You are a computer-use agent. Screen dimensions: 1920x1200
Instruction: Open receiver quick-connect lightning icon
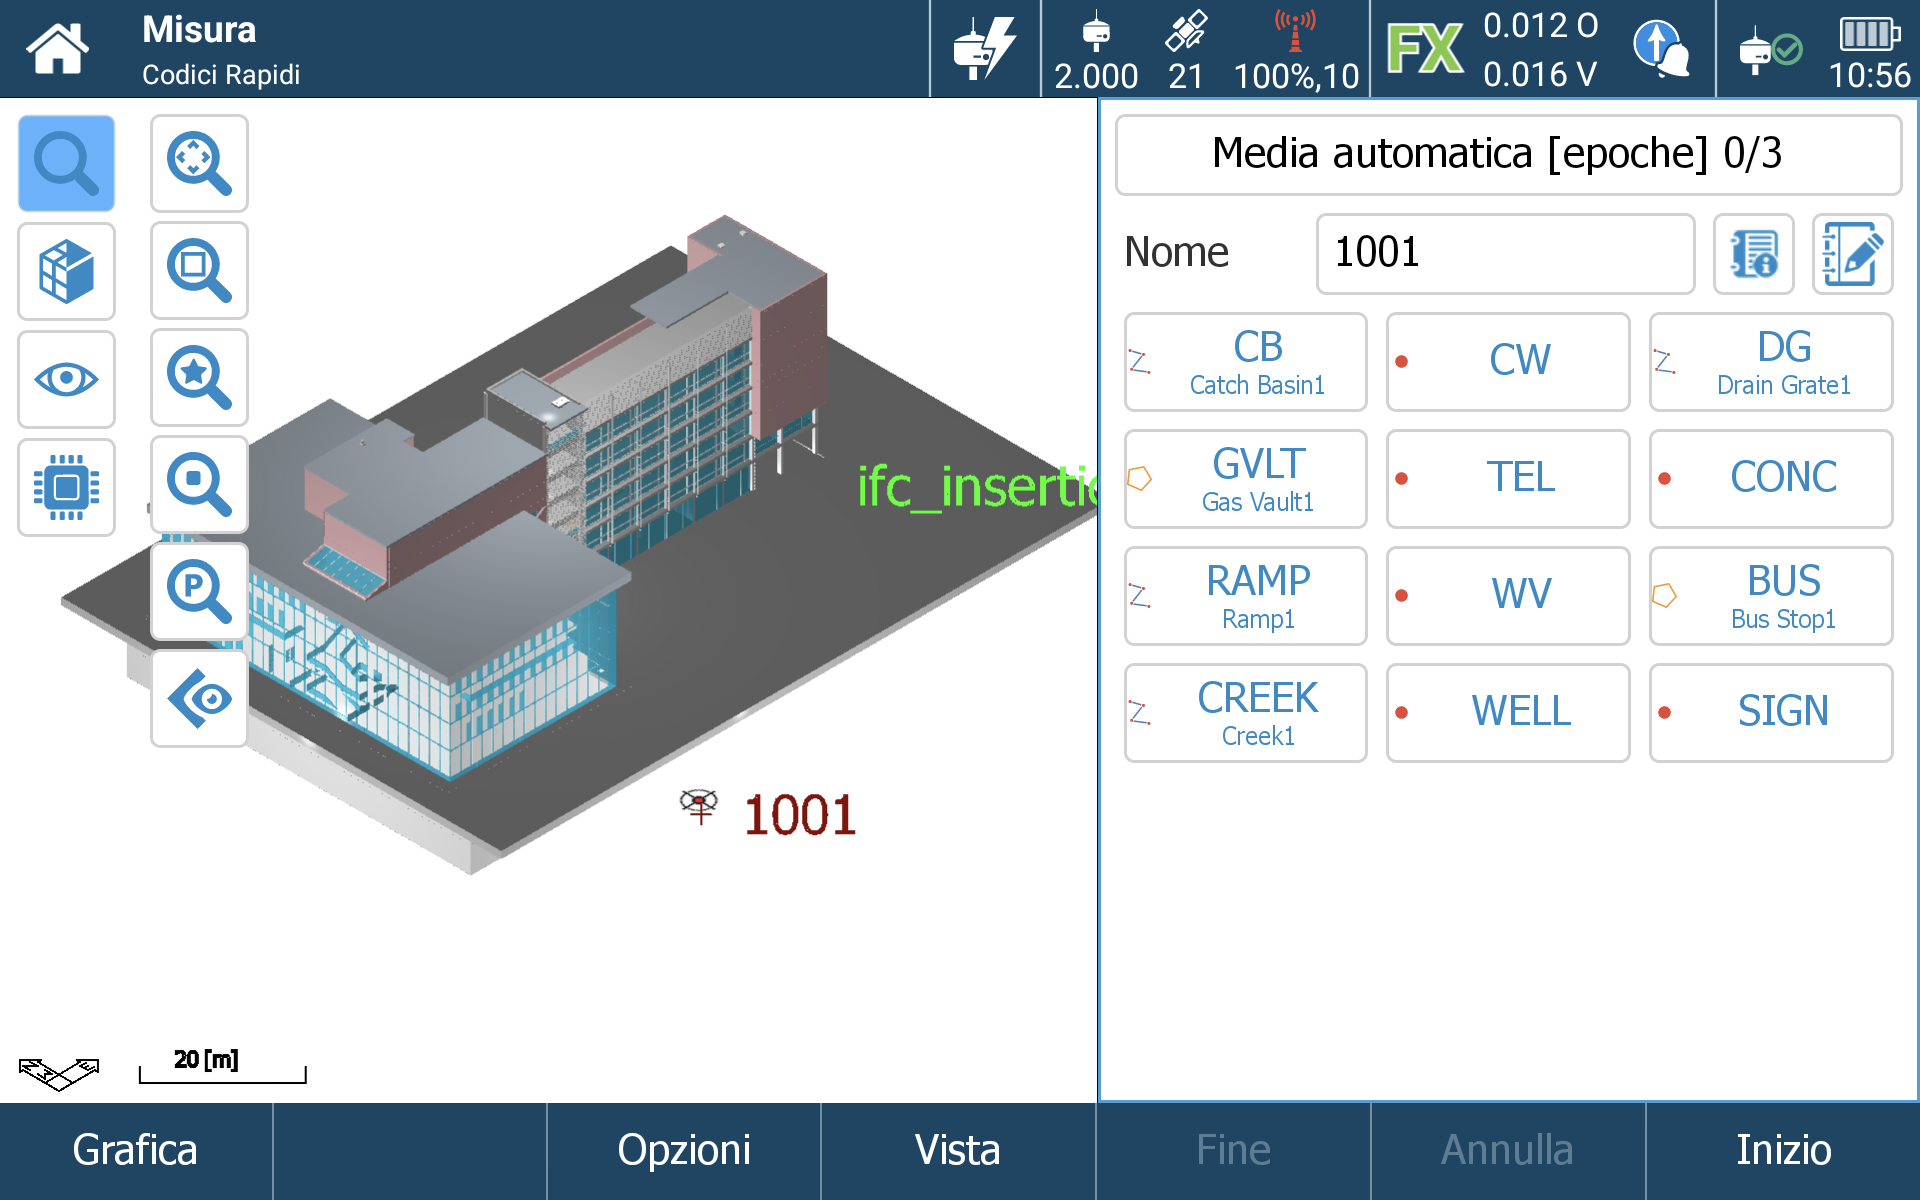[985, 48]
